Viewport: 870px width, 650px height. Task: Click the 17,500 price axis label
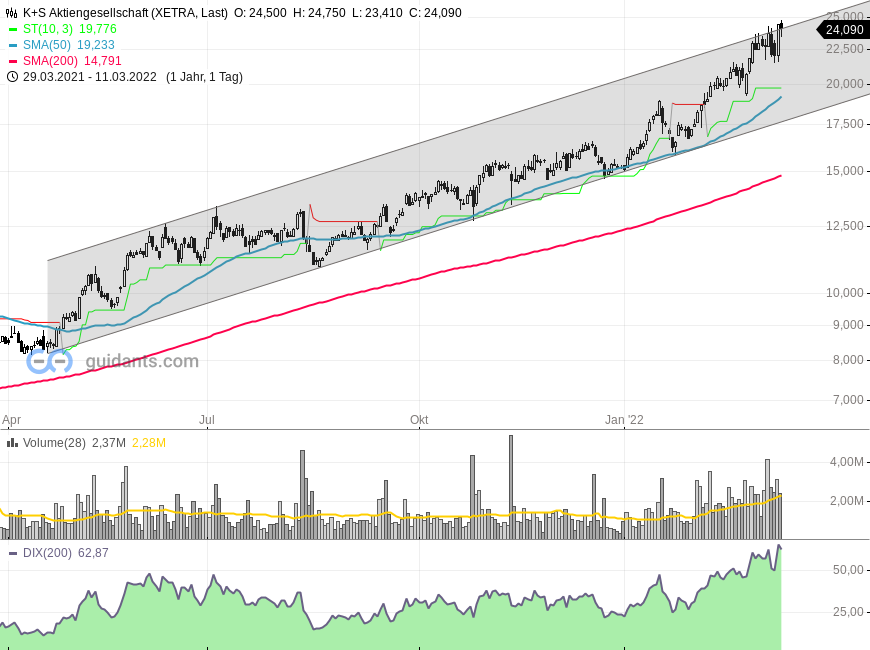(844, 124)
